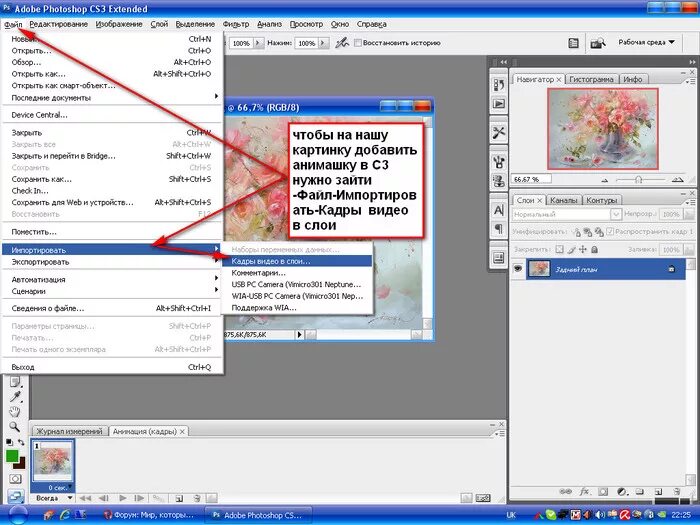
Task: Open the Нажим flow percentage arrow
Action: click(x=324, y=43)
